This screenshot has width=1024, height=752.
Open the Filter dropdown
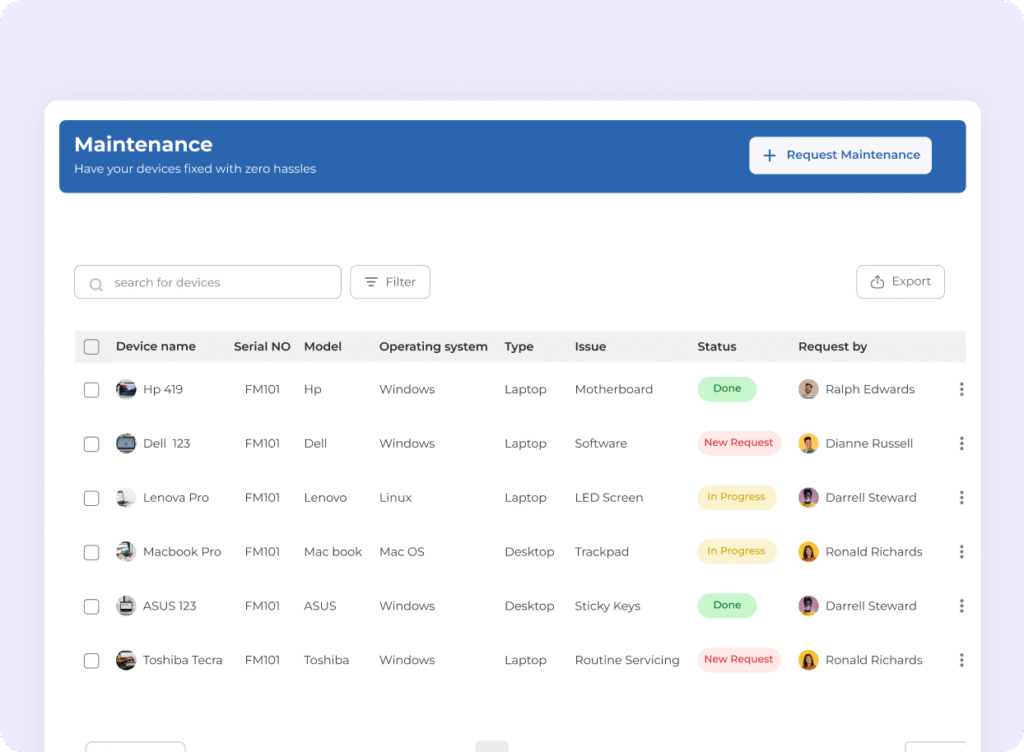click(390, 282)
